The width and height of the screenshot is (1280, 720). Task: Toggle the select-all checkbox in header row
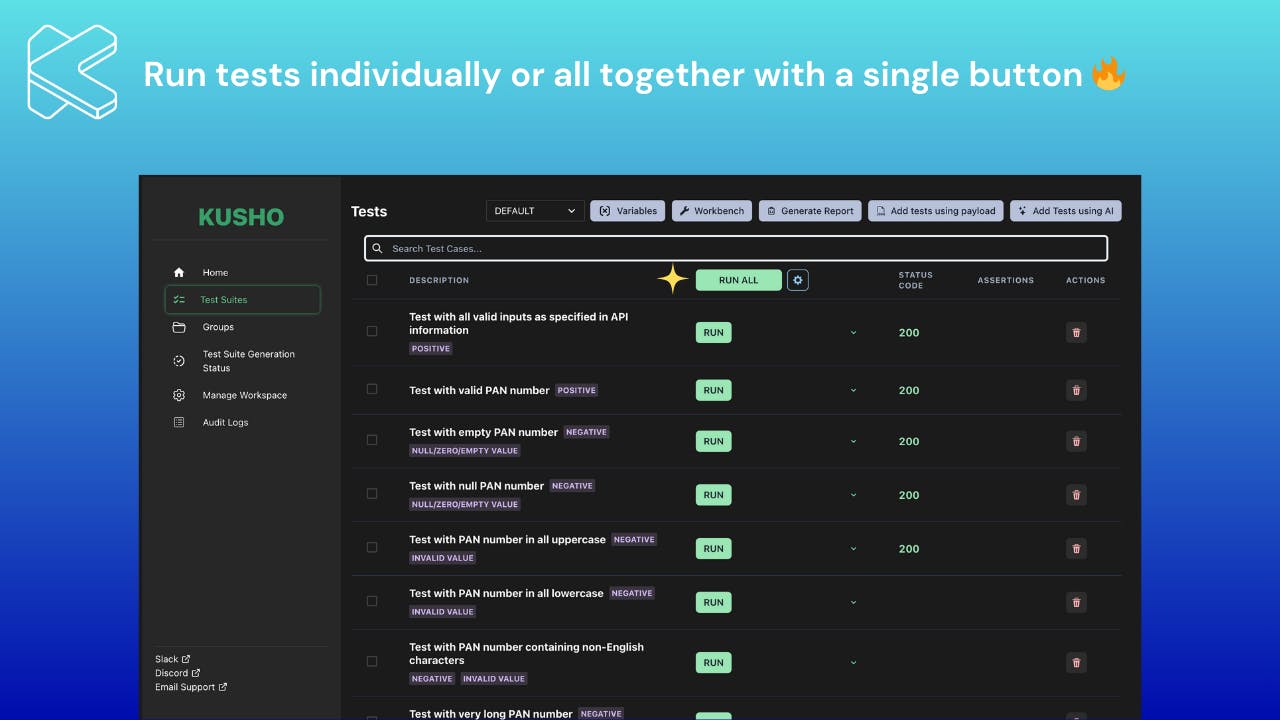(x=372, y=280)
